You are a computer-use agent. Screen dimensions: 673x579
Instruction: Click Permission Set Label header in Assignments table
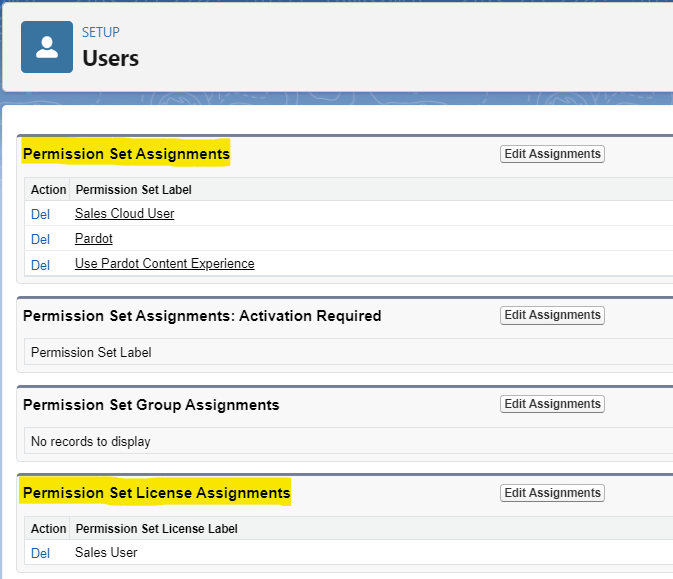[x=133, y=189]
